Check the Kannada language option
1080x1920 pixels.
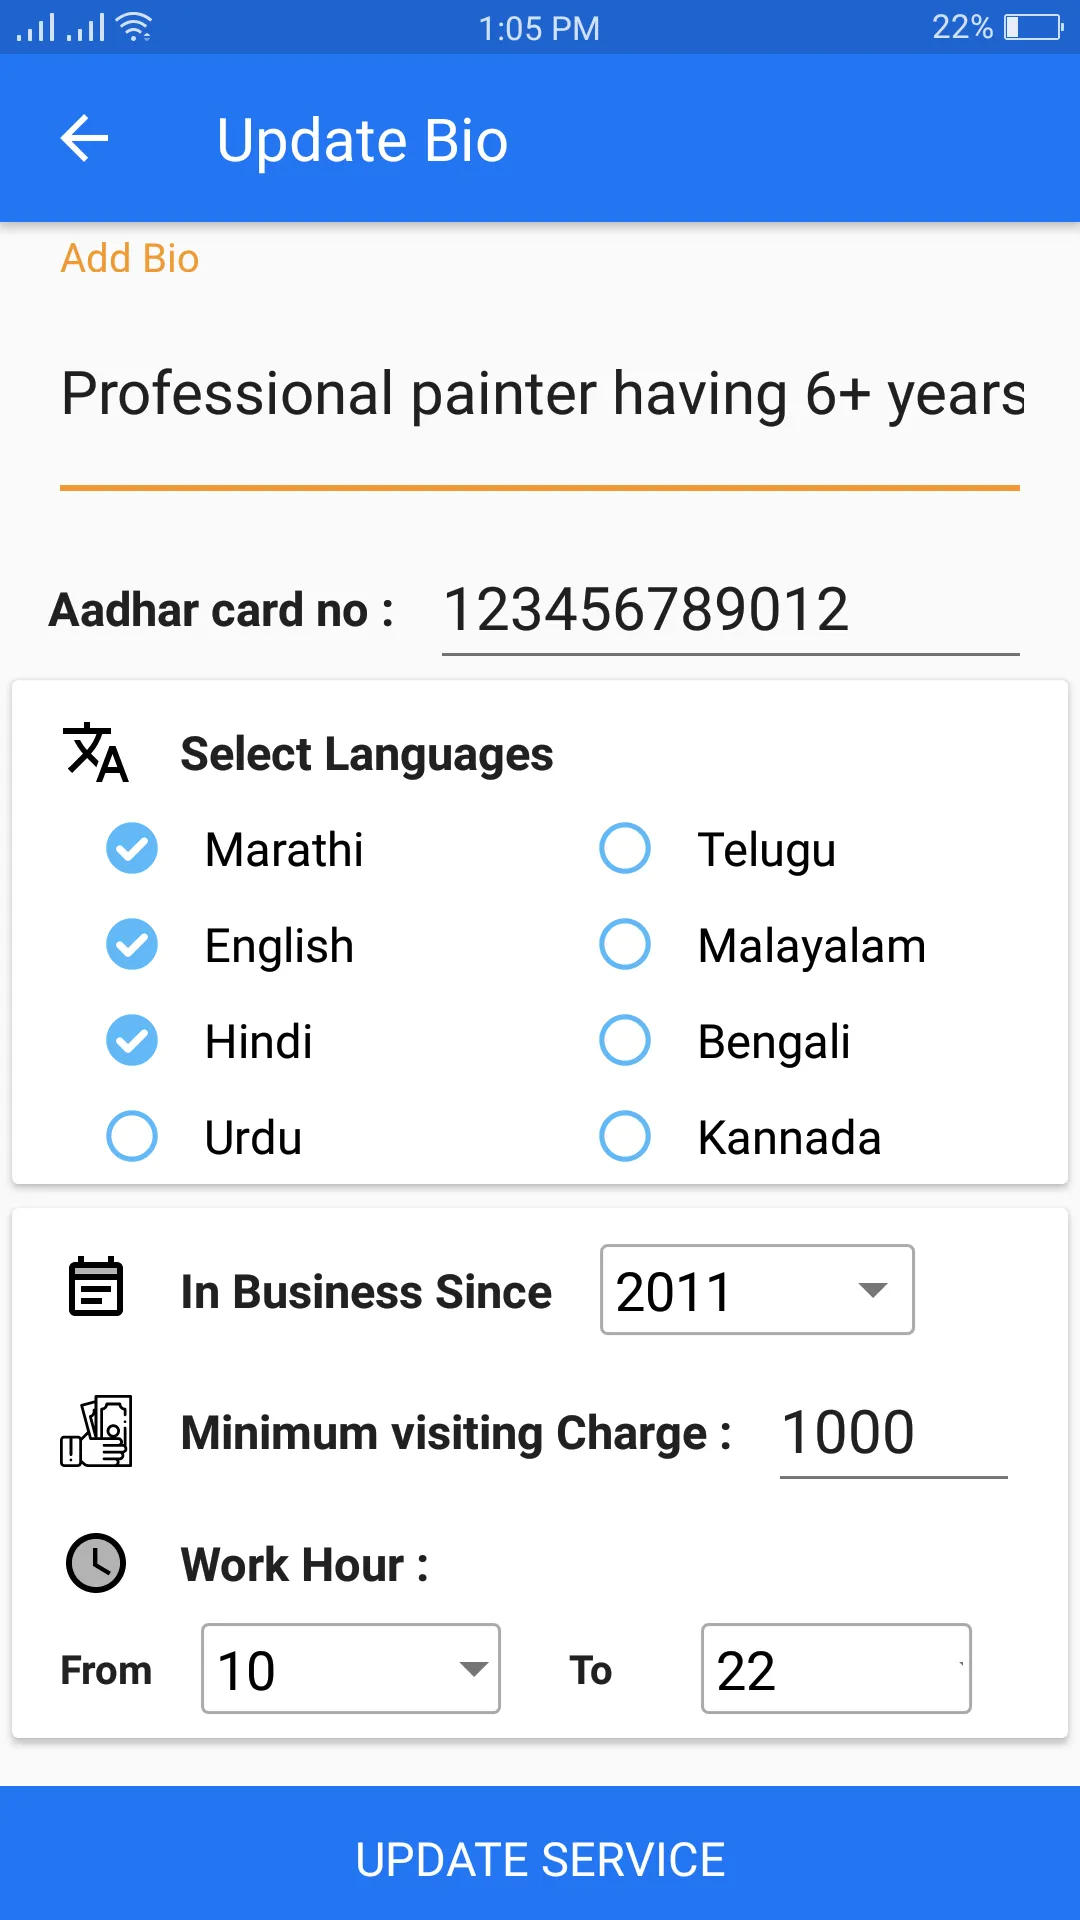(625, 1137)
